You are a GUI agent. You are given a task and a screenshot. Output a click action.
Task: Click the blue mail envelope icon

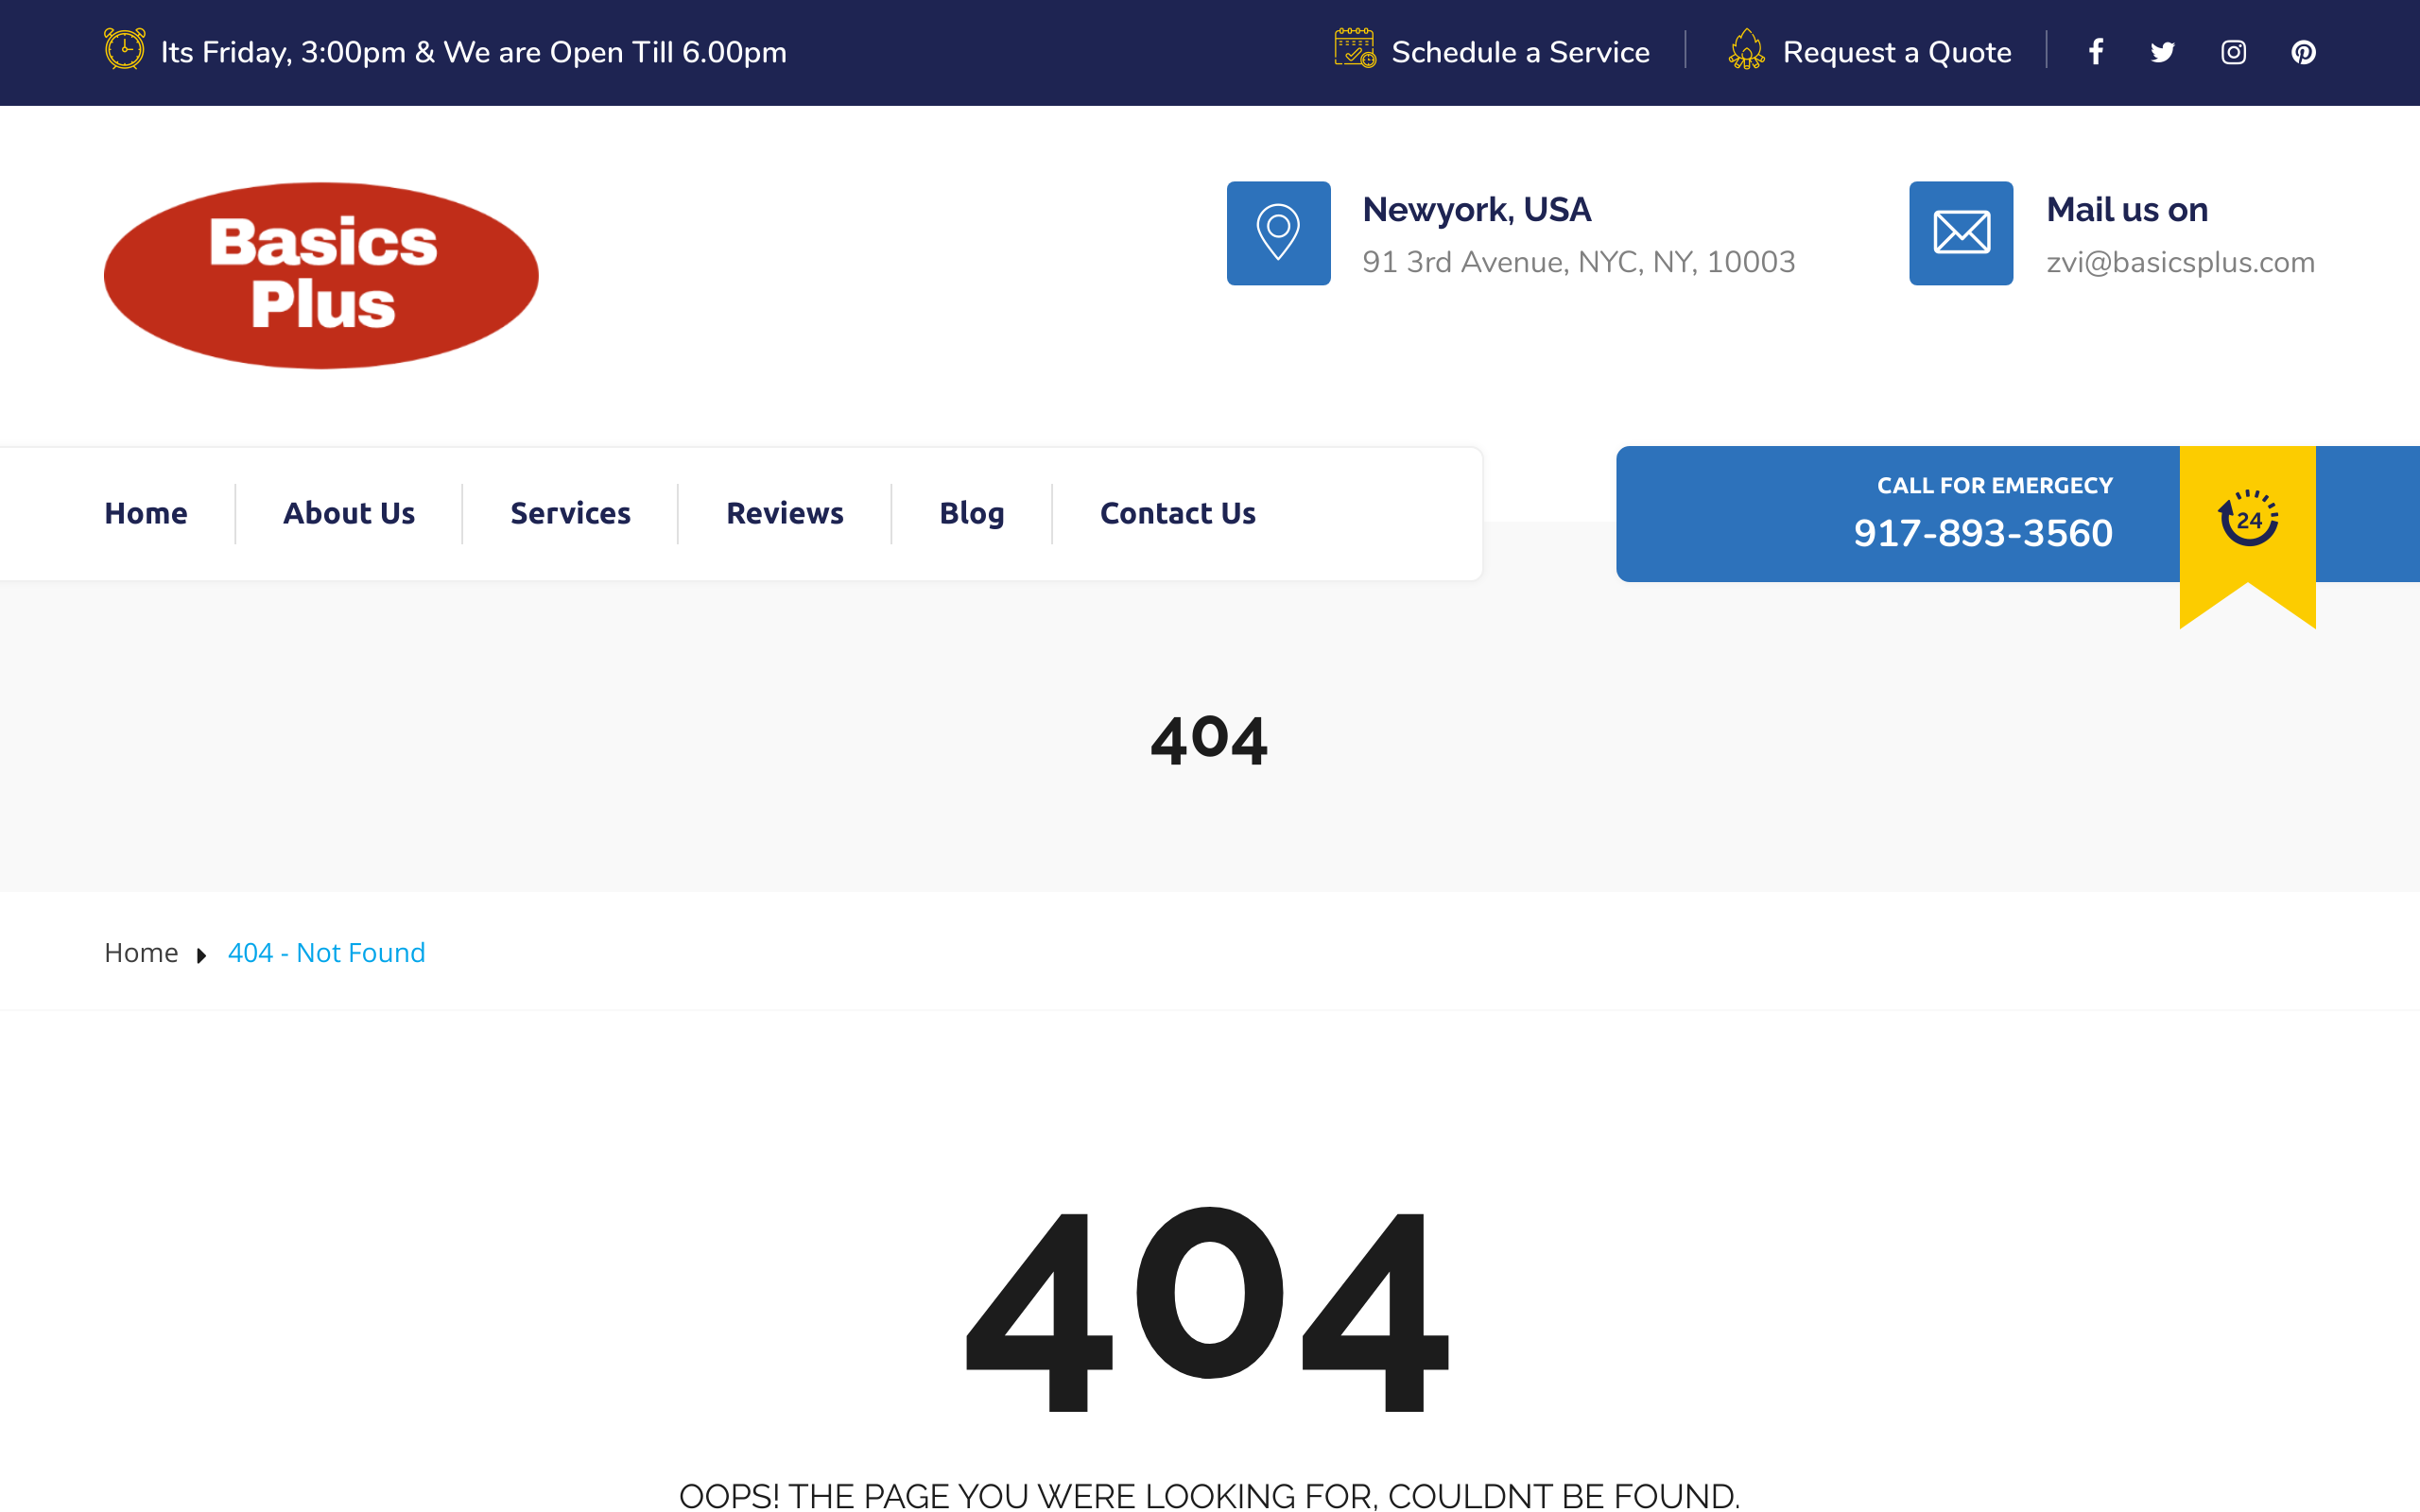point(1960,233)
